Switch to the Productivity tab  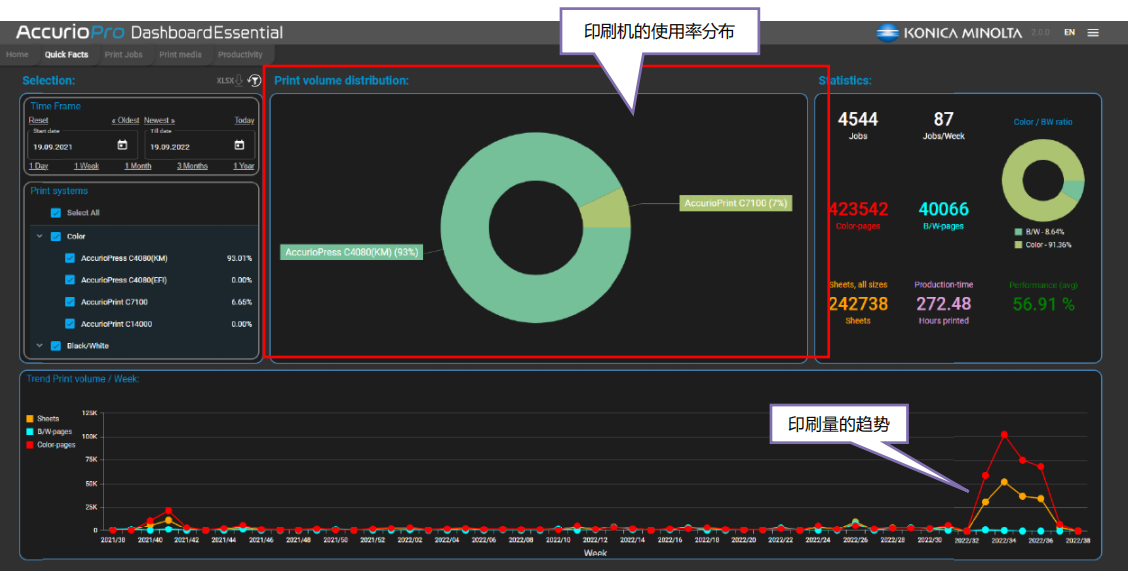pyautogui.click(x=240, y=55)
